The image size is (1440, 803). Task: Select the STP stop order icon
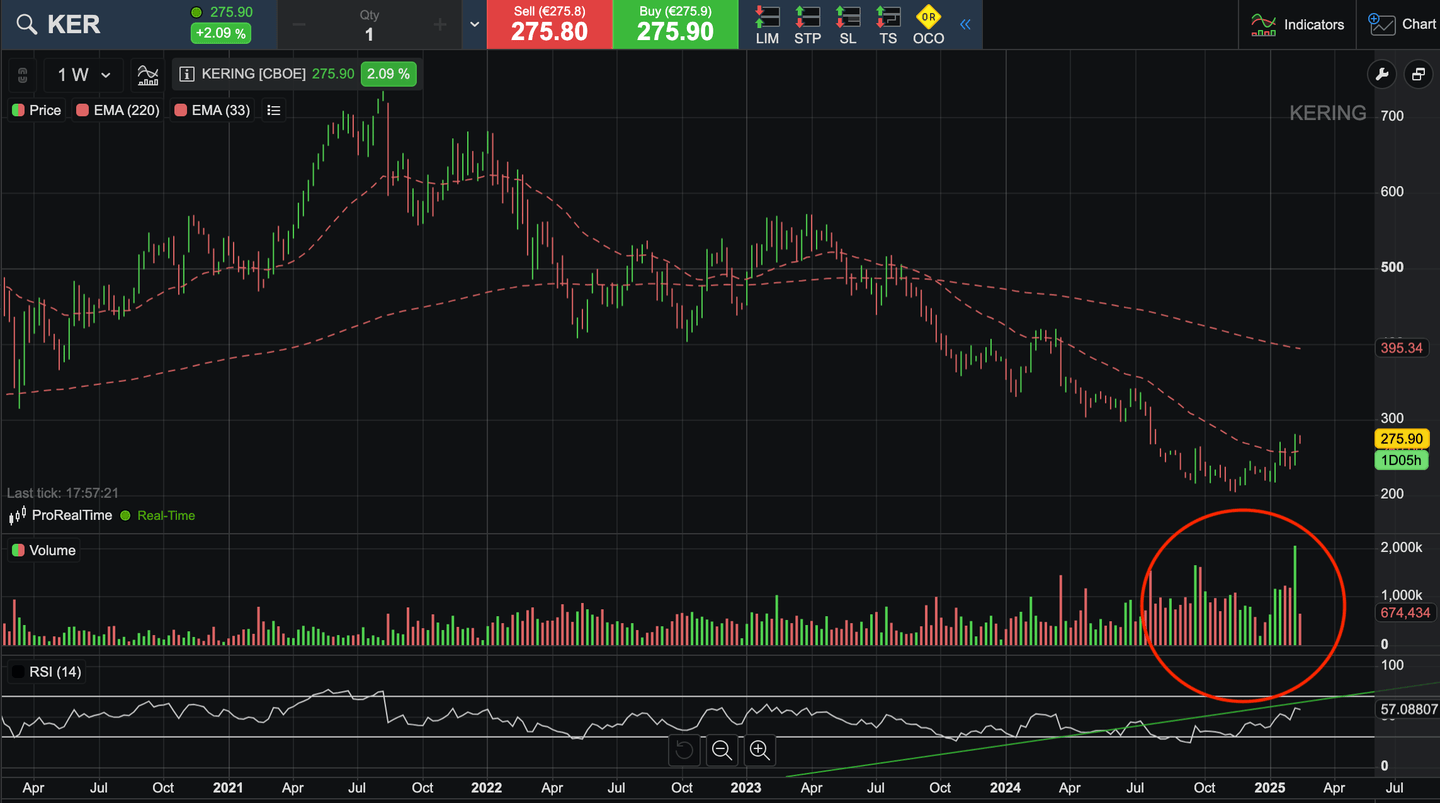807,24
